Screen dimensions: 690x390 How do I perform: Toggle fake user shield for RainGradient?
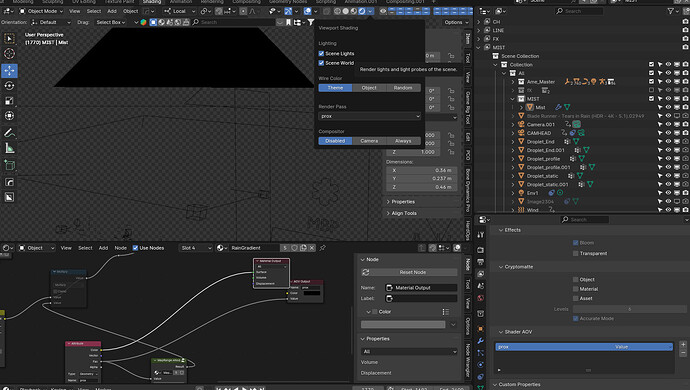point(294,248)
